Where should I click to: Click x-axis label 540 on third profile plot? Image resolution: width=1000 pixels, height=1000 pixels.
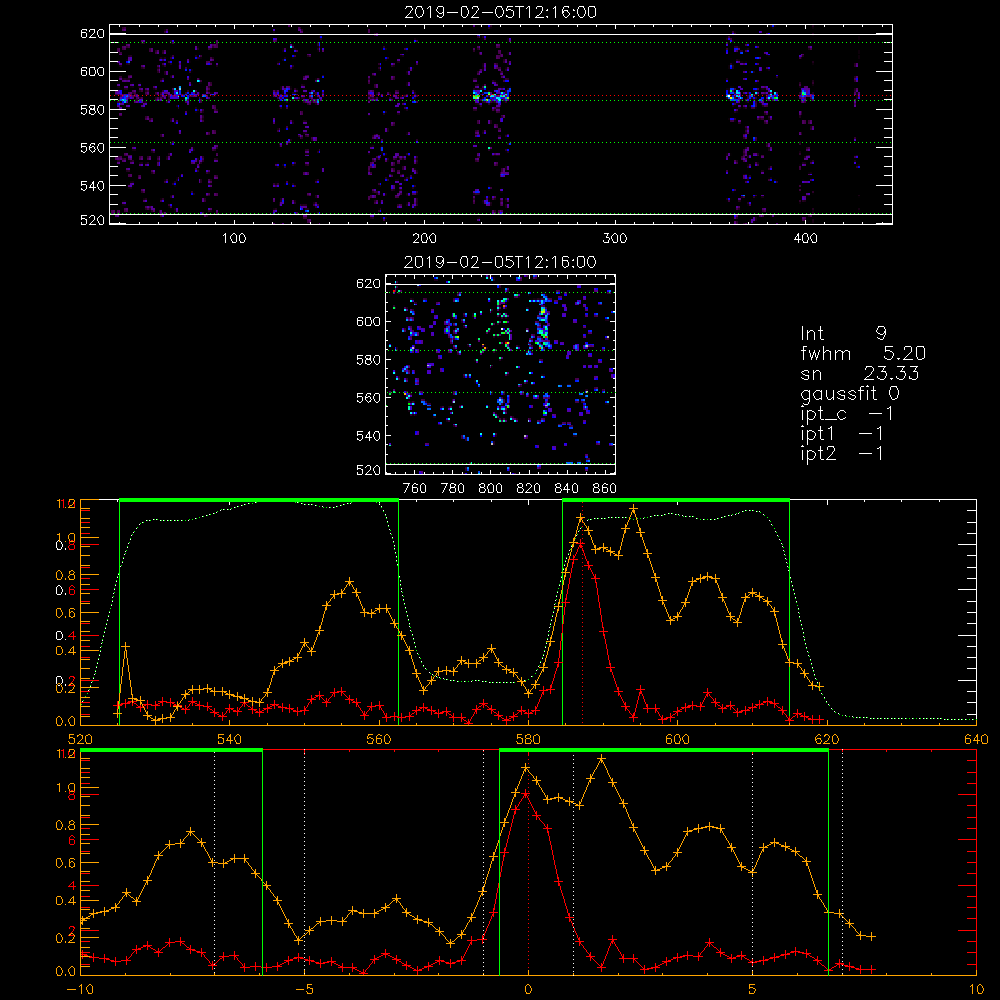point(230,739)
